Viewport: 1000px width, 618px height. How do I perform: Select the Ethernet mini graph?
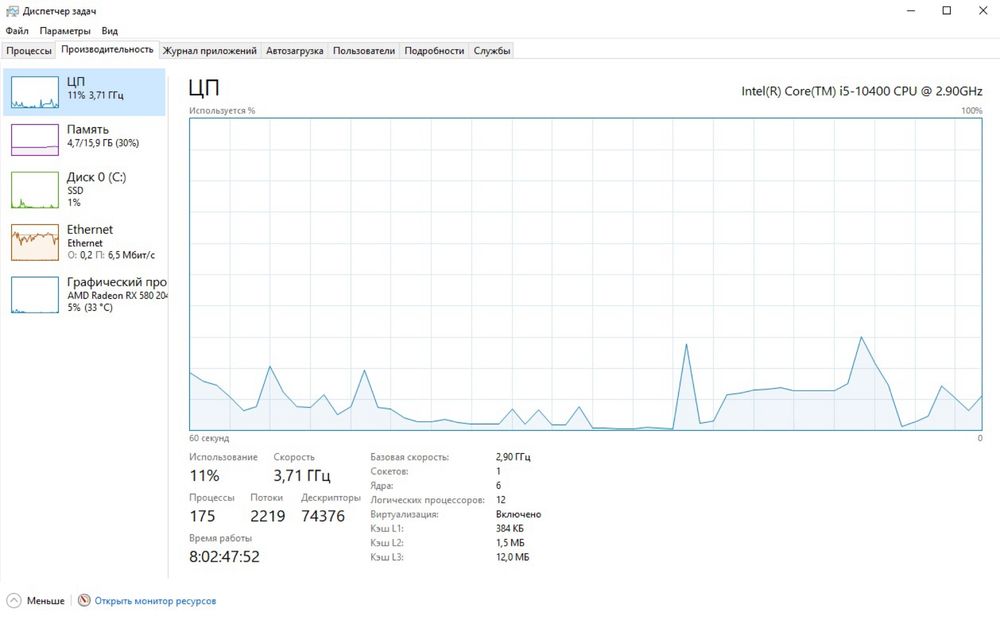click(x=34, y=242)
